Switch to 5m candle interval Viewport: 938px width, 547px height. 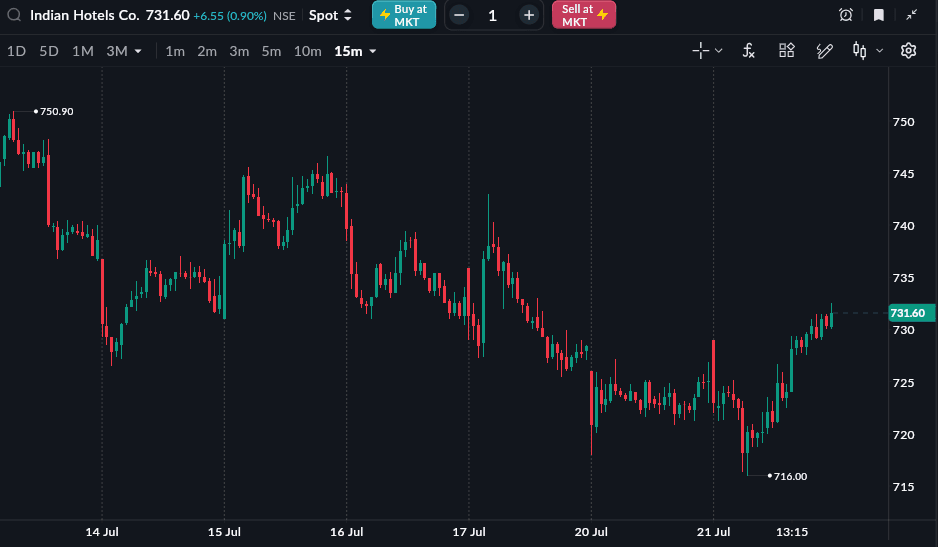click(x=271, y=51)
